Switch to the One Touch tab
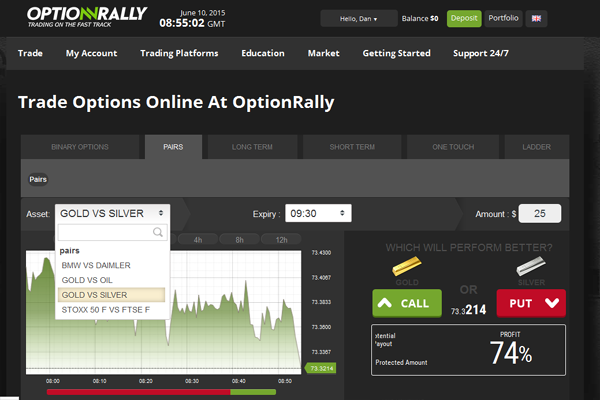This screenshot has width=600, height=400. (x=453, y=147)
